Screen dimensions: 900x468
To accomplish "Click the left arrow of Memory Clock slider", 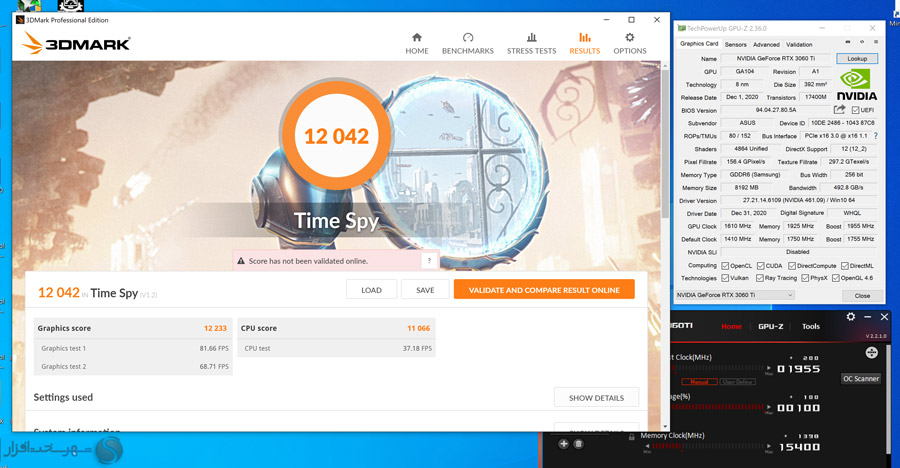I will (647, 446).
